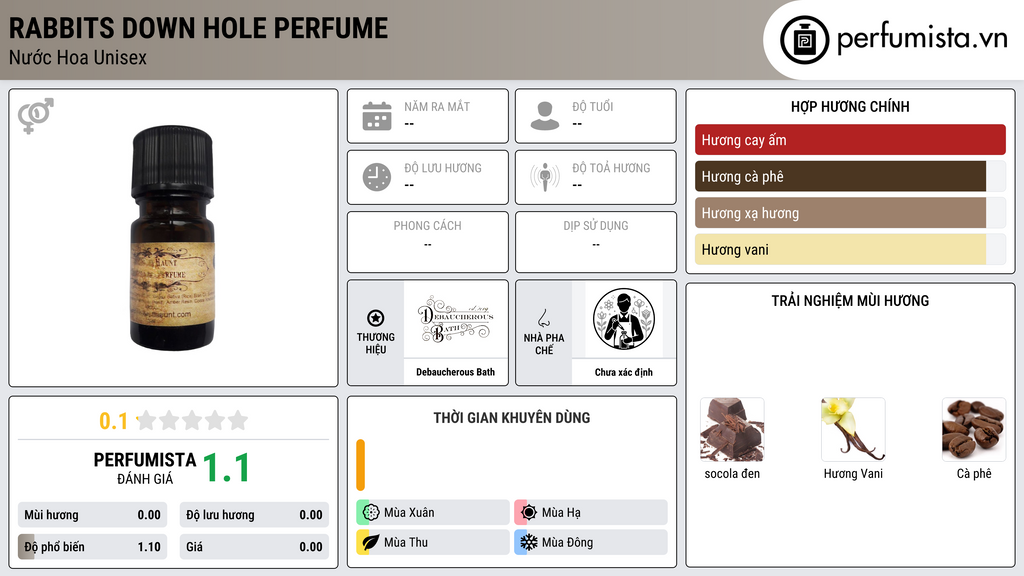Click the Độ phổ biến 1.10 score row
Screen dimensions: 1024x576
coord(93,547)
